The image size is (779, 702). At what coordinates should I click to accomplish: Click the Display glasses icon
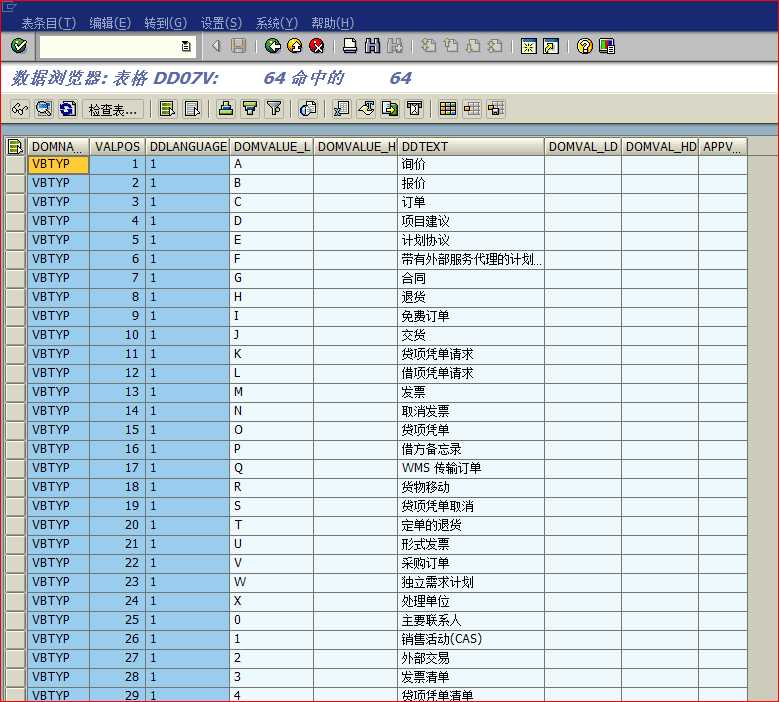tap(20, 109)
